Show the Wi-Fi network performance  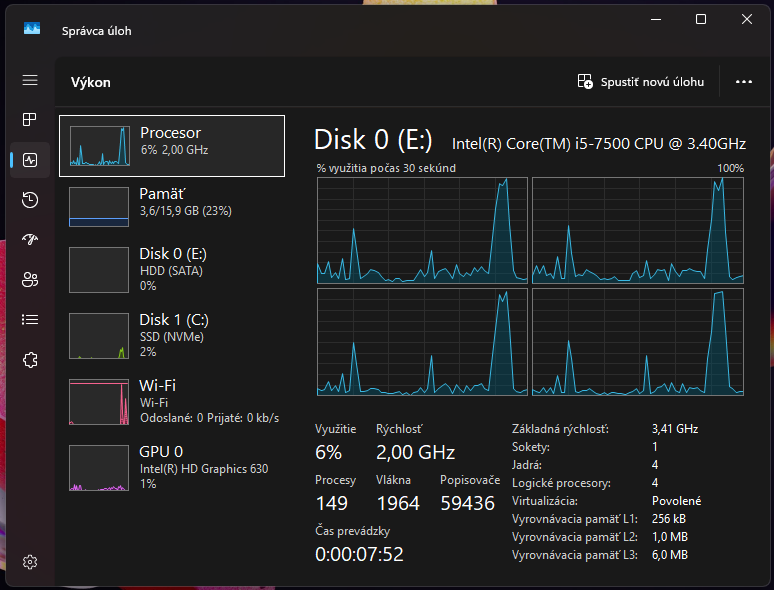pos(172,401)
